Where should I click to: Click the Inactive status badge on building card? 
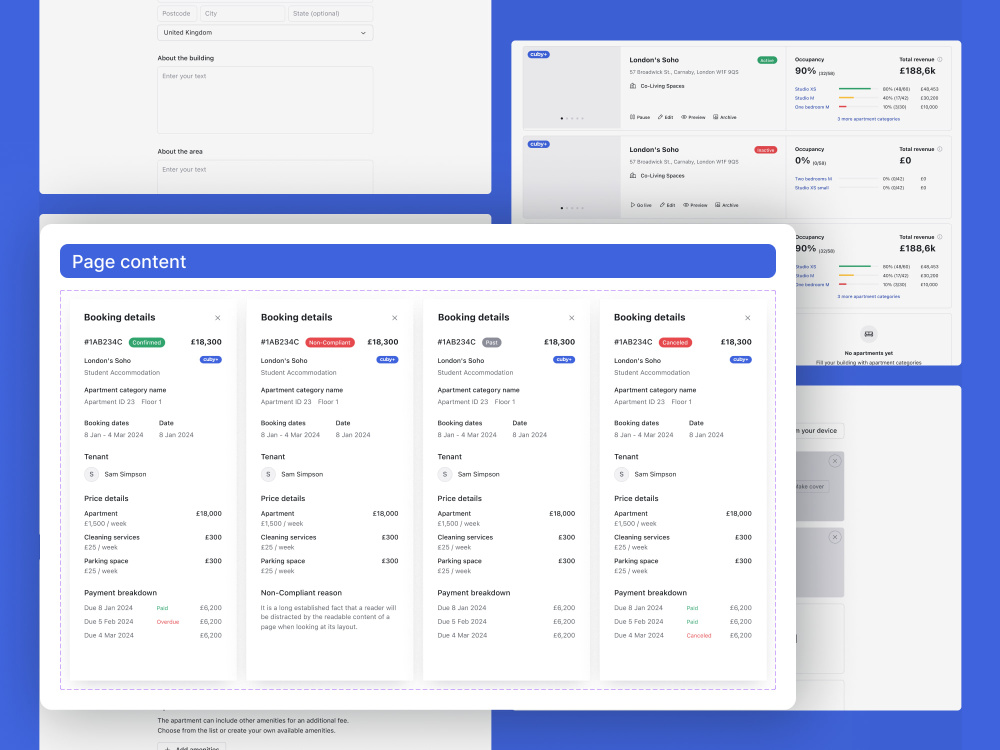pyautogui.click(x=766, y=151)
